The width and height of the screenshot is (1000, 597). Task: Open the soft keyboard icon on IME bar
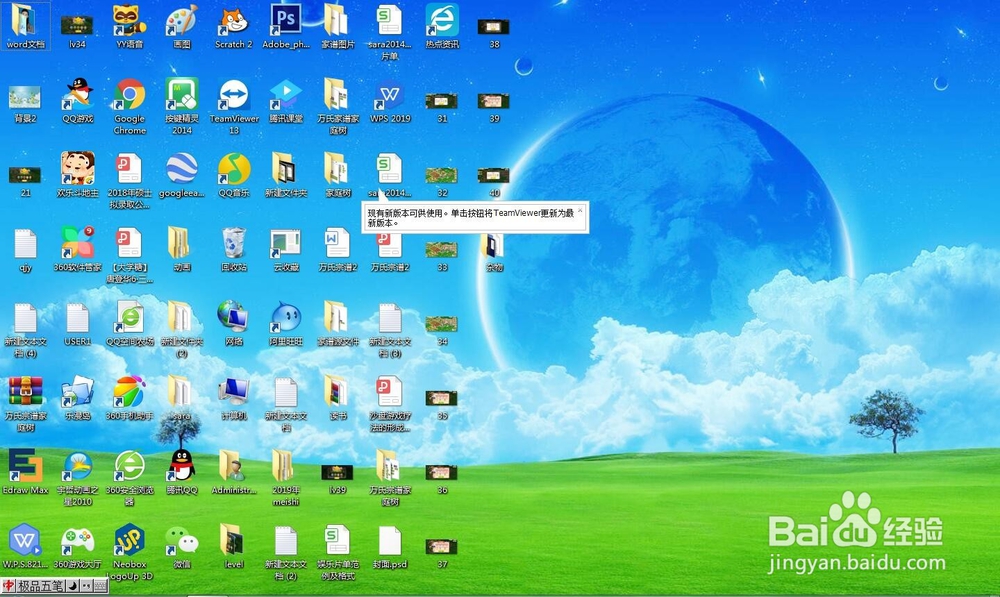coord(100,586)
